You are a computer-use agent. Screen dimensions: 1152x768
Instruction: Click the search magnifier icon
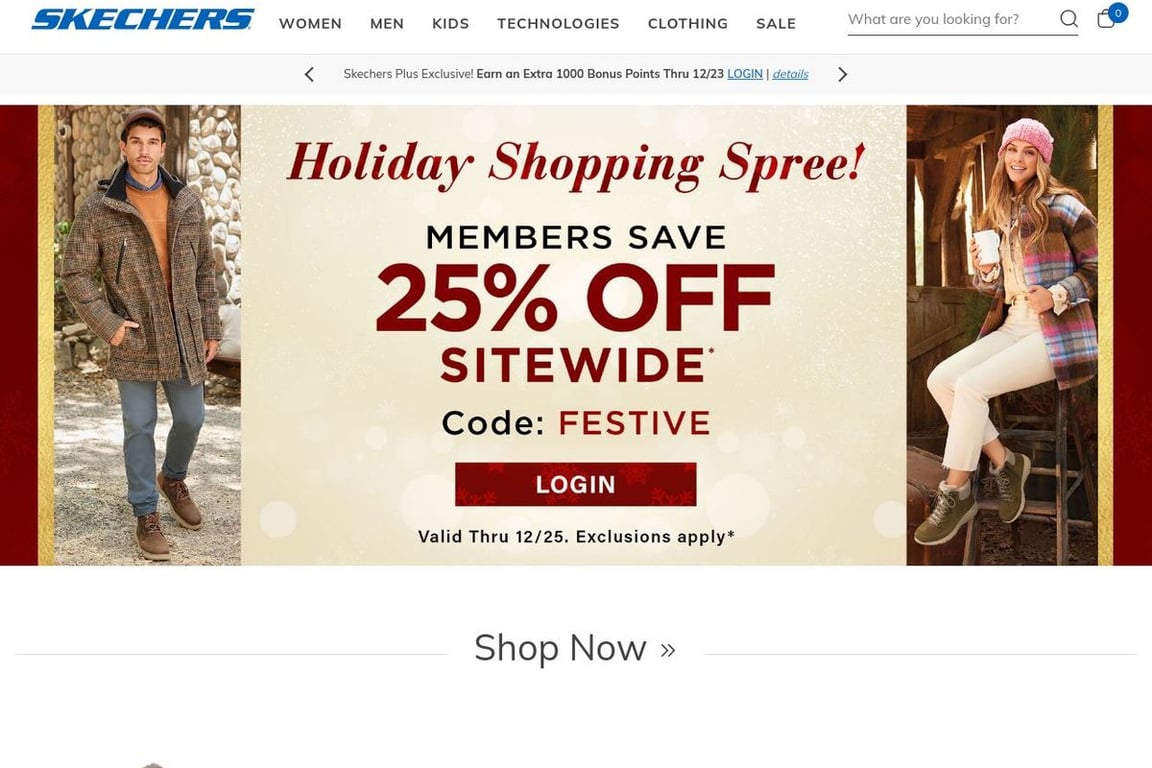tap(1069, 19)
